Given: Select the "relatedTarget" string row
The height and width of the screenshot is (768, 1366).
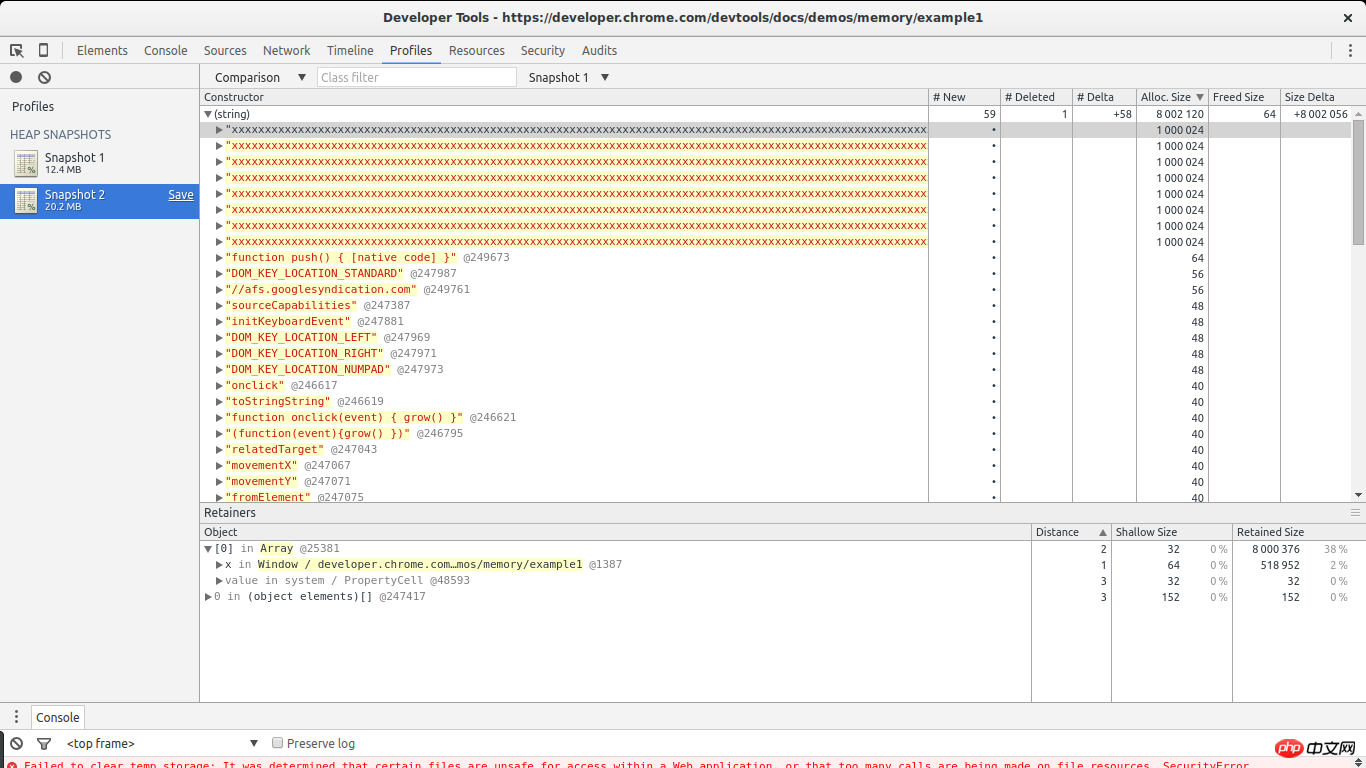Looking at the screenshot, I should [776, 449].
